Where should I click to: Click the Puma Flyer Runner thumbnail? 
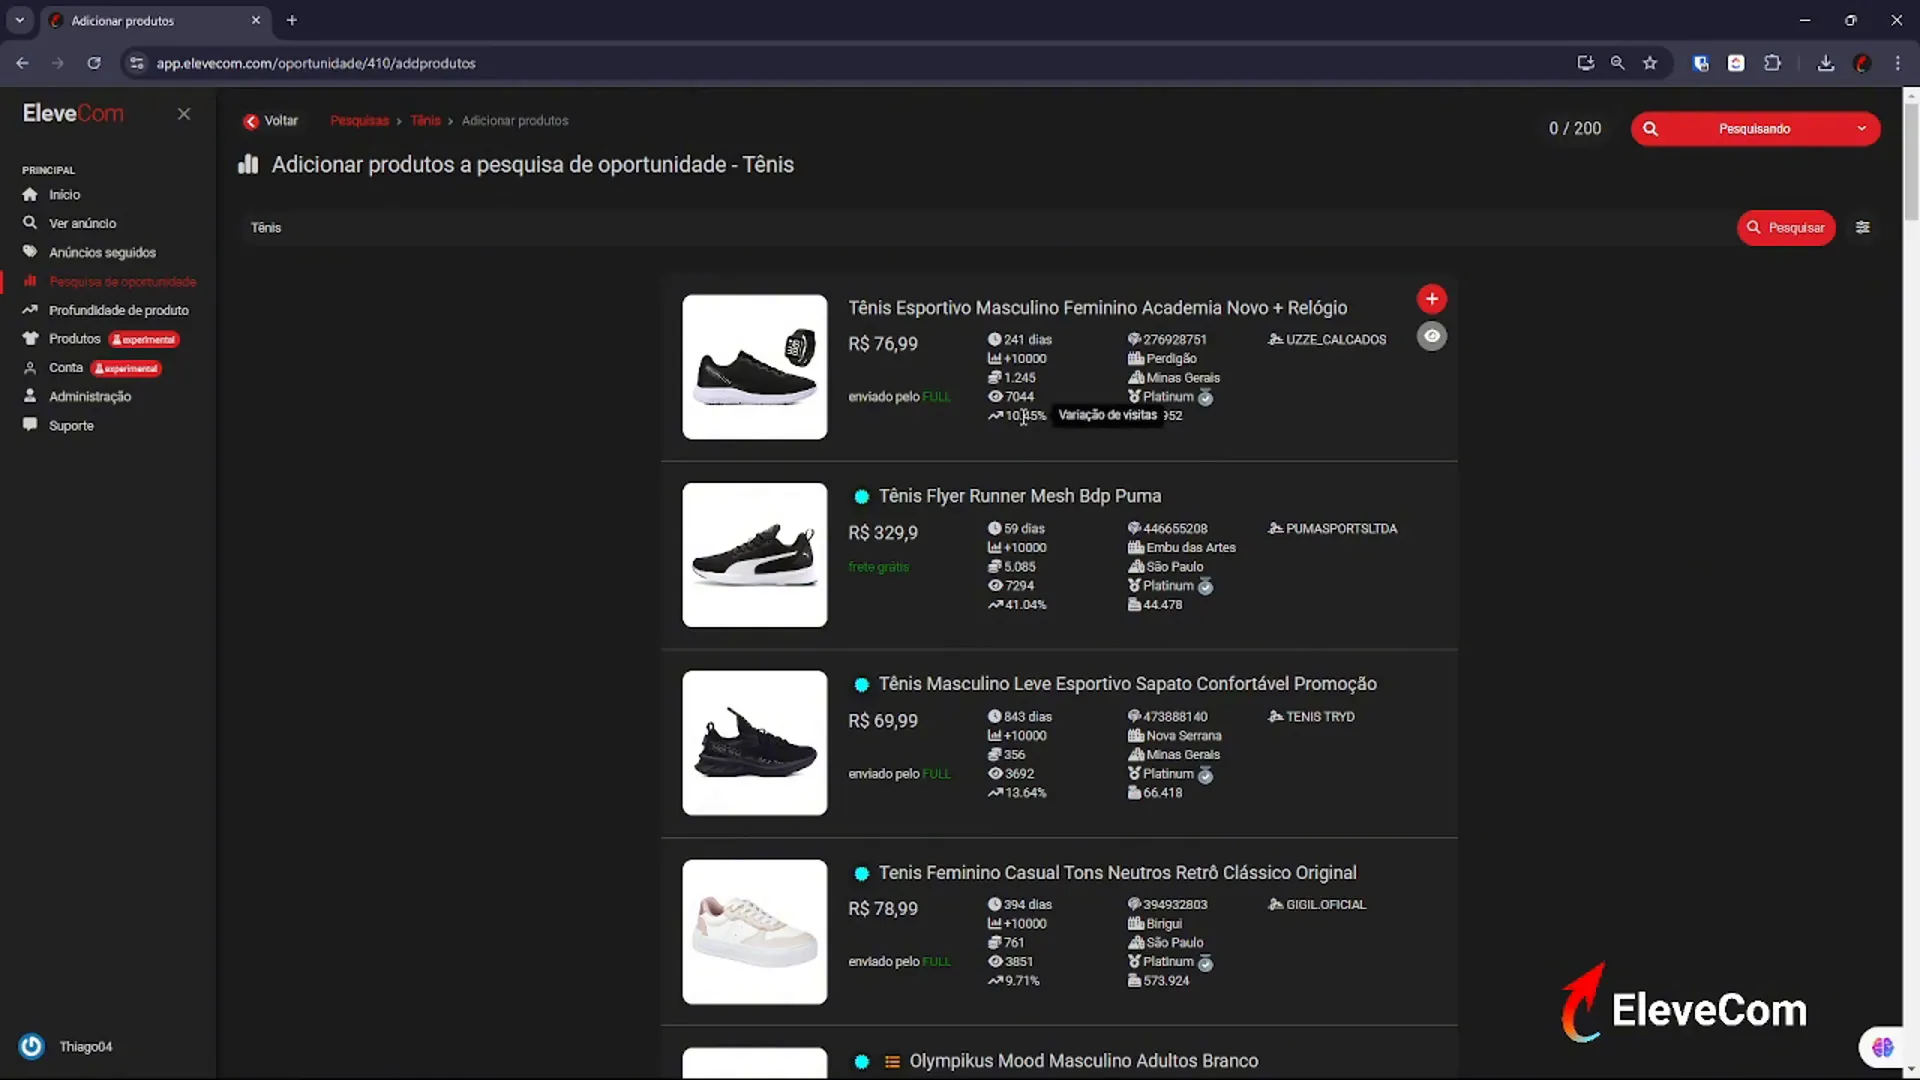755,555
